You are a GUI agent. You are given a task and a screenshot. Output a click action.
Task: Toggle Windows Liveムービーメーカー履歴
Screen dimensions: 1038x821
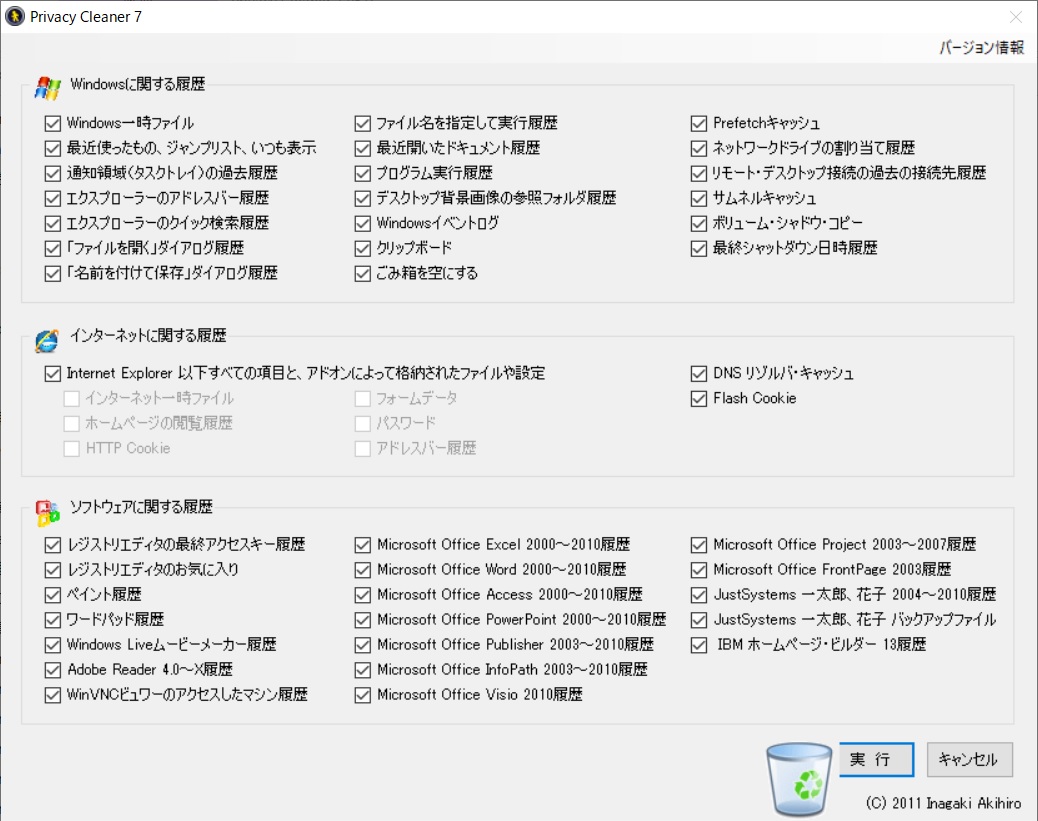click(52, 645)
